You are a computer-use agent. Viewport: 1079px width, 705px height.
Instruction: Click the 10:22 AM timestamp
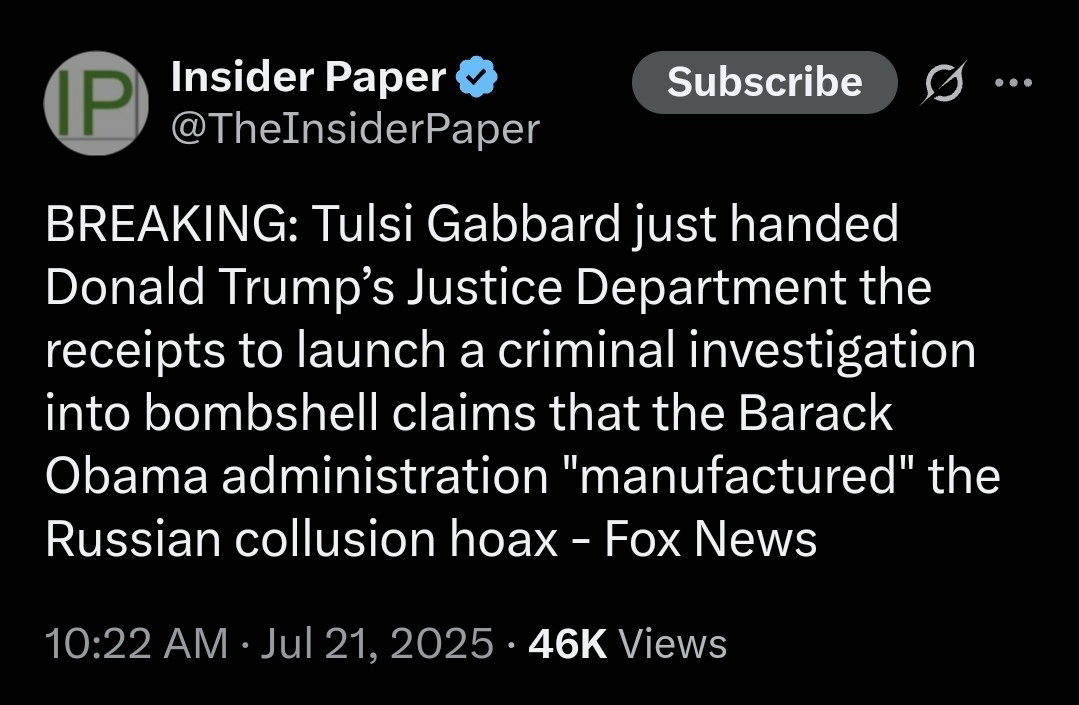tap(137, 643)
